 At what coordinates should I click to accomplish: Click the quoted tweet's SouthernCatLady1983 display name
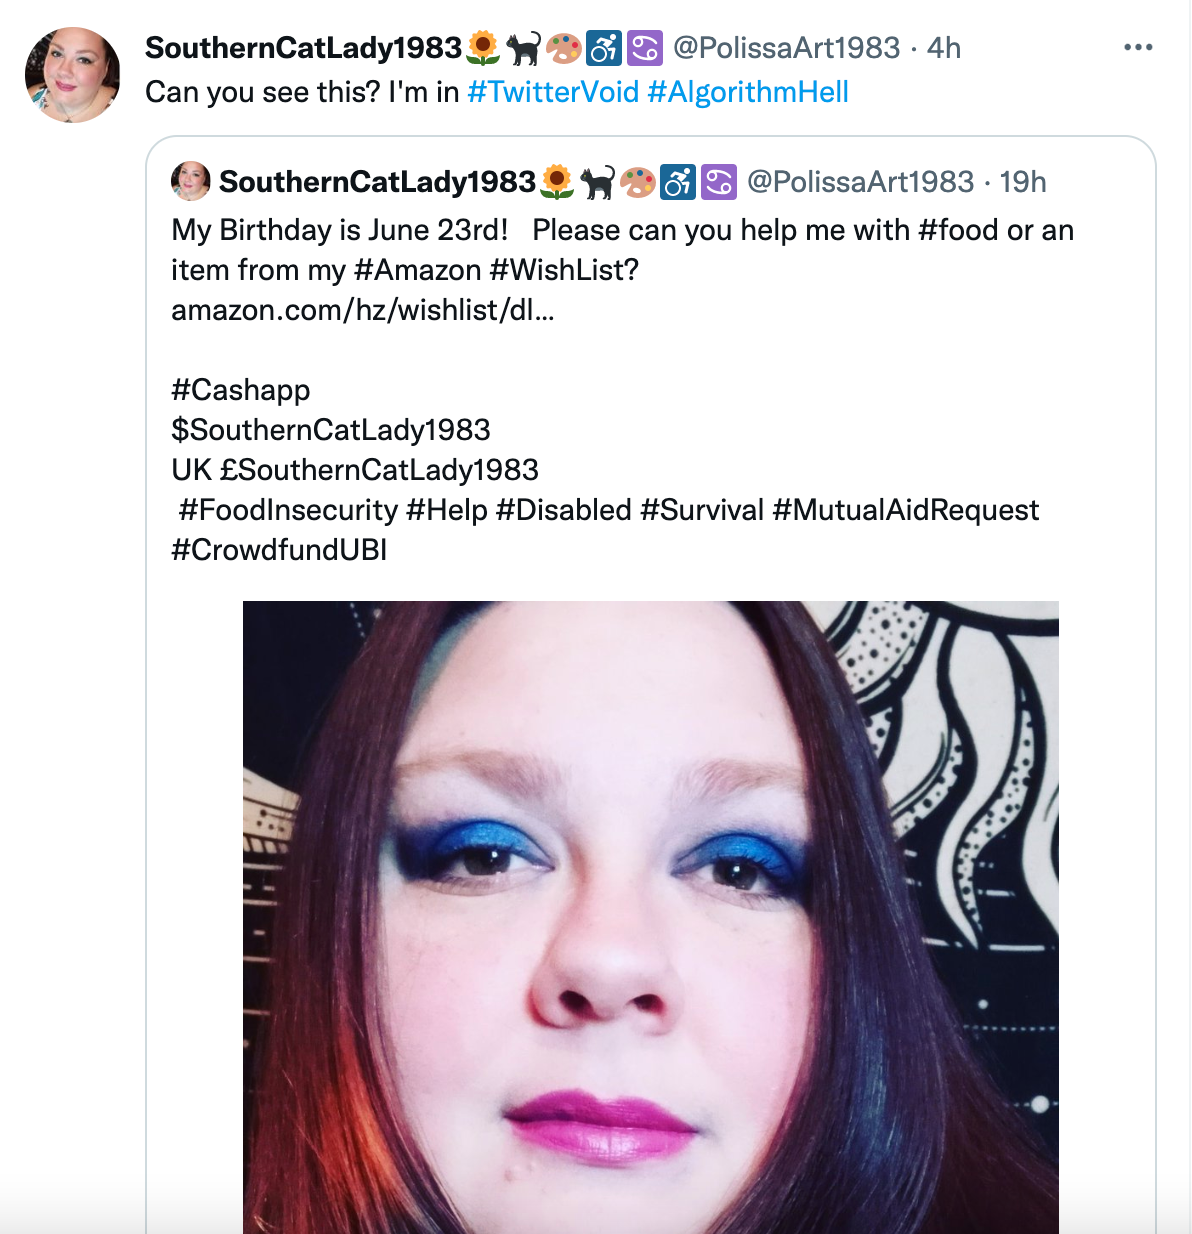378,182
